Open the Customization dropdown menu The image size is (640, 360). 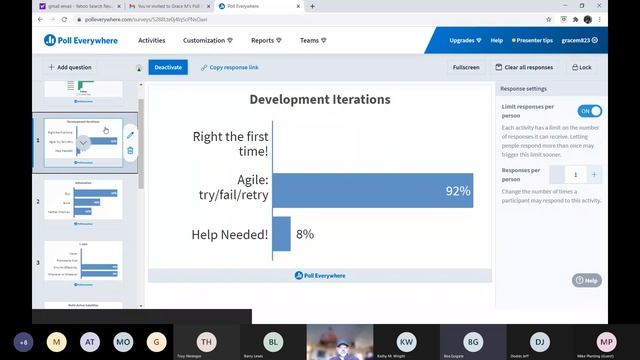[x=208, y=40]
